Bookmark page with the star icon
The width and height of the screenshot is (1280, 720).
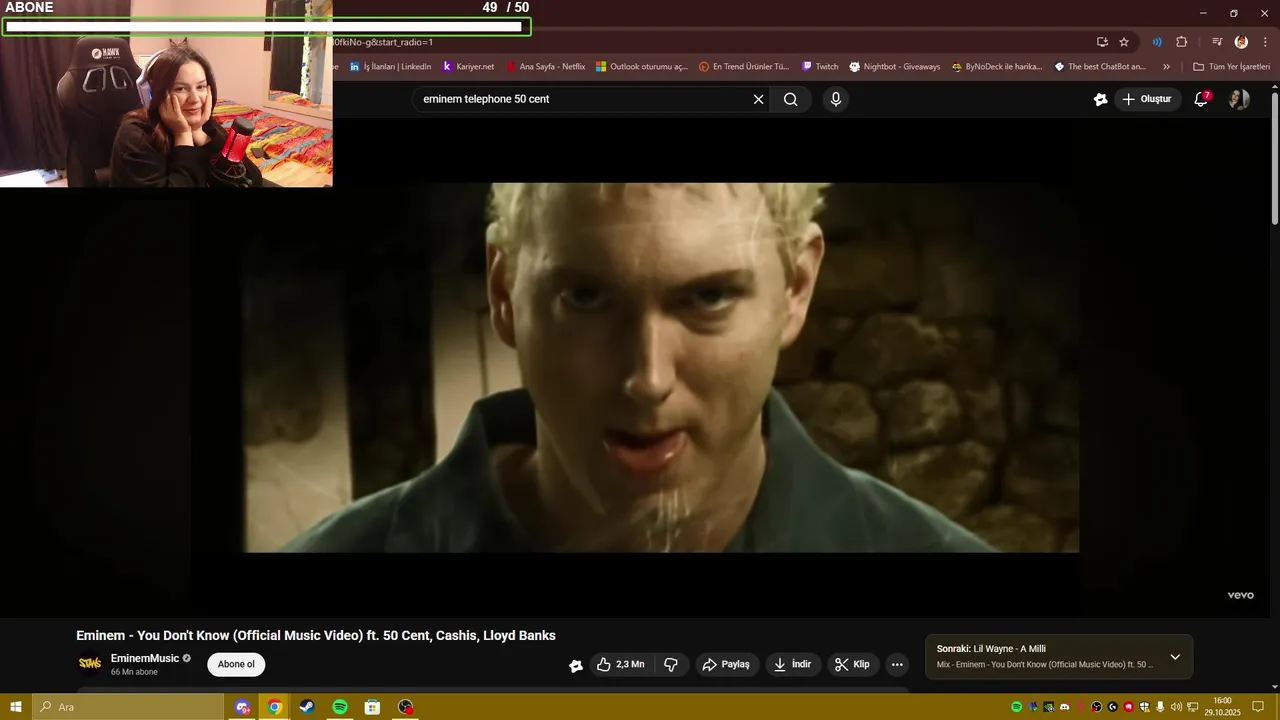click(1124, 42)
